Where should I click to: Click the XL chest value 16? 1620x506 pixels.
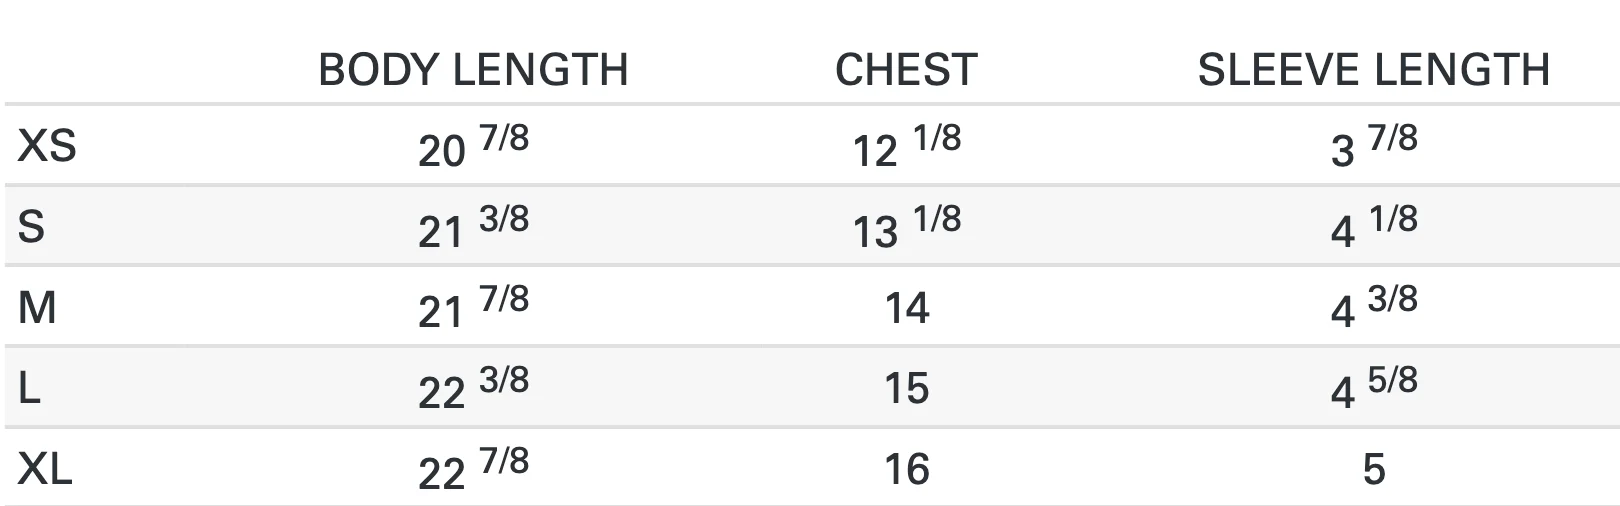(x=907, y=469)
